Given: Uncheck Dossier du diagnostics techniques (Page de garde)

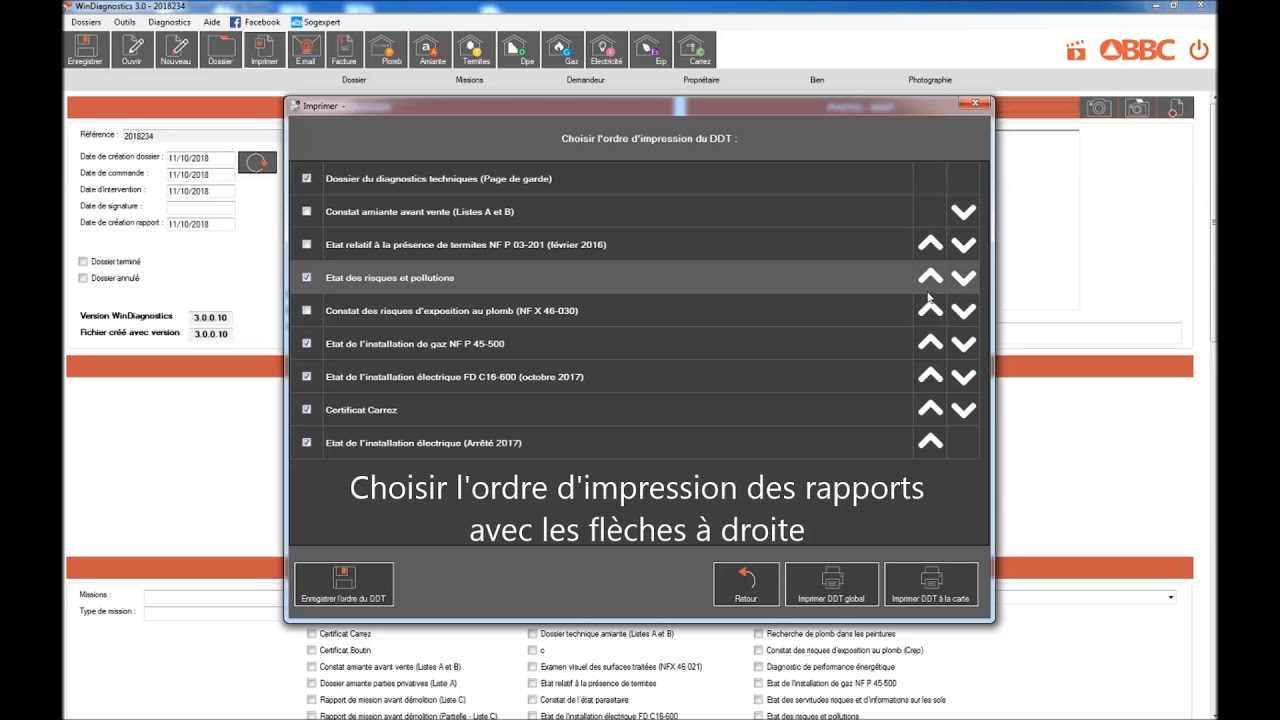Looking at the screenshot, I should [x=307, y=178].
